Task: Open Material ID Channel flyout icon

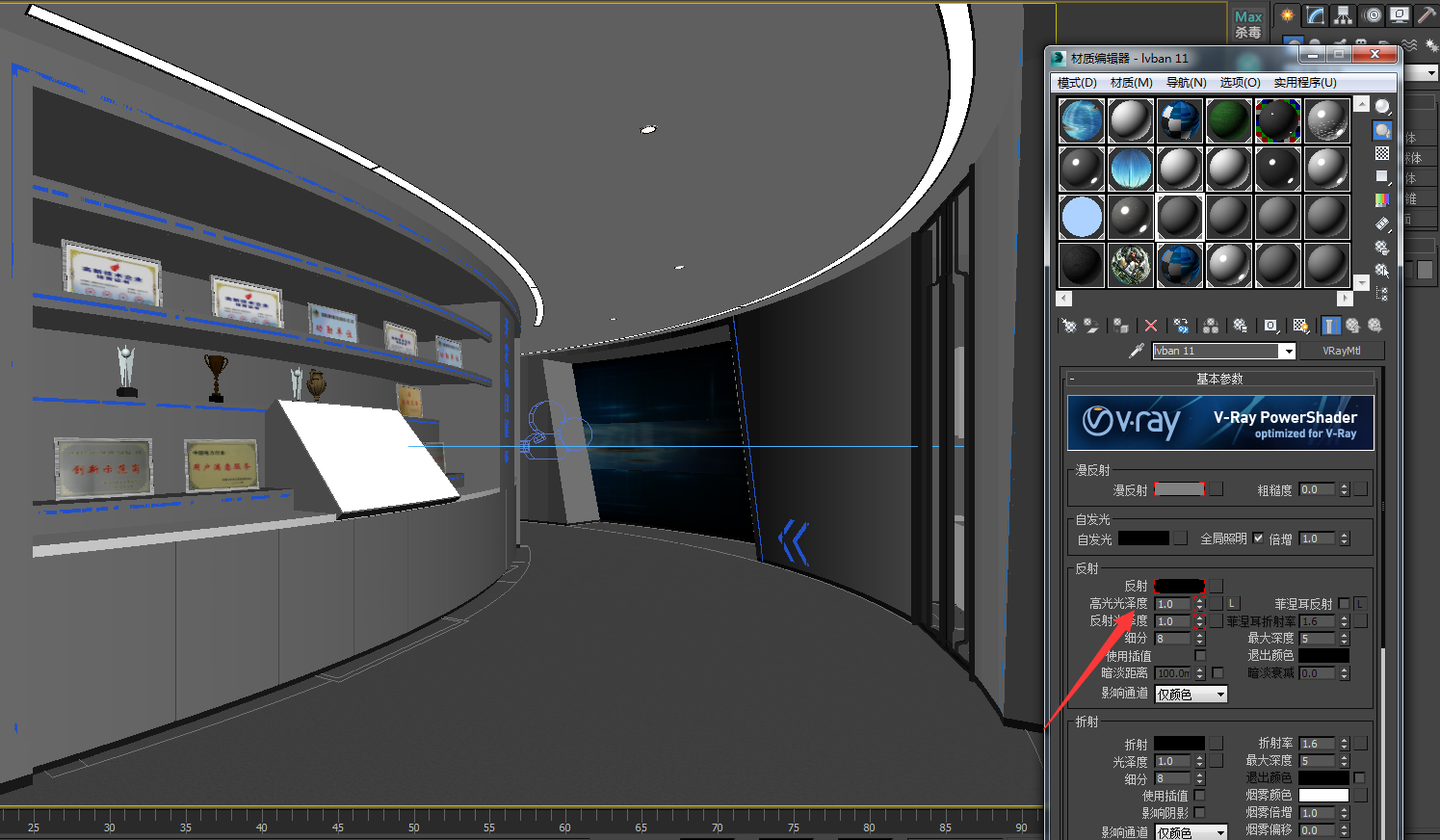Action: tap(1271, 325)
